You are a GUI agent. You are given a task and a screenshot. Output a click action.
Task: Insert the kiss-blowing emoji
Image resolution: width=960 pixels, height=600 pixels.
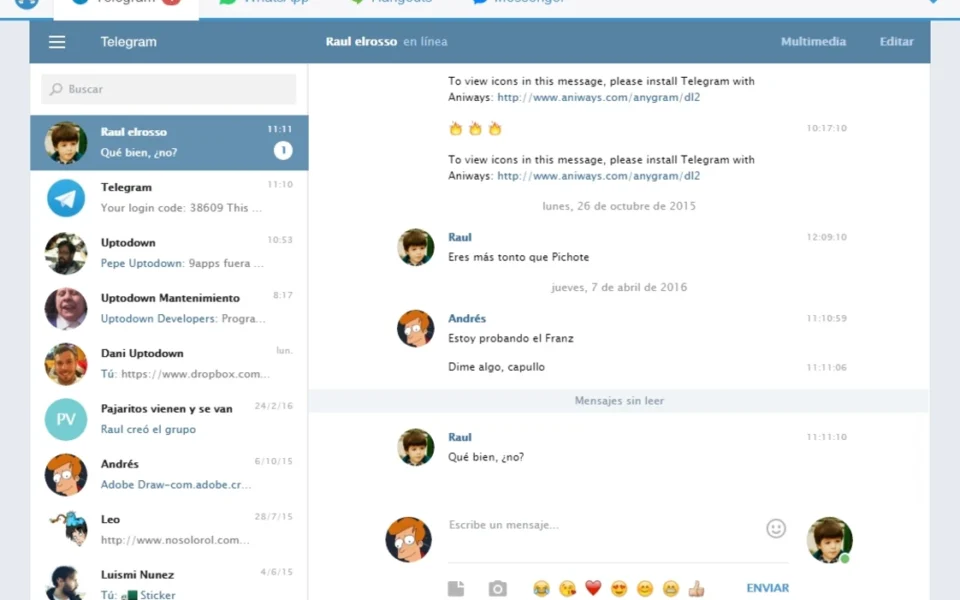point(568,588)
